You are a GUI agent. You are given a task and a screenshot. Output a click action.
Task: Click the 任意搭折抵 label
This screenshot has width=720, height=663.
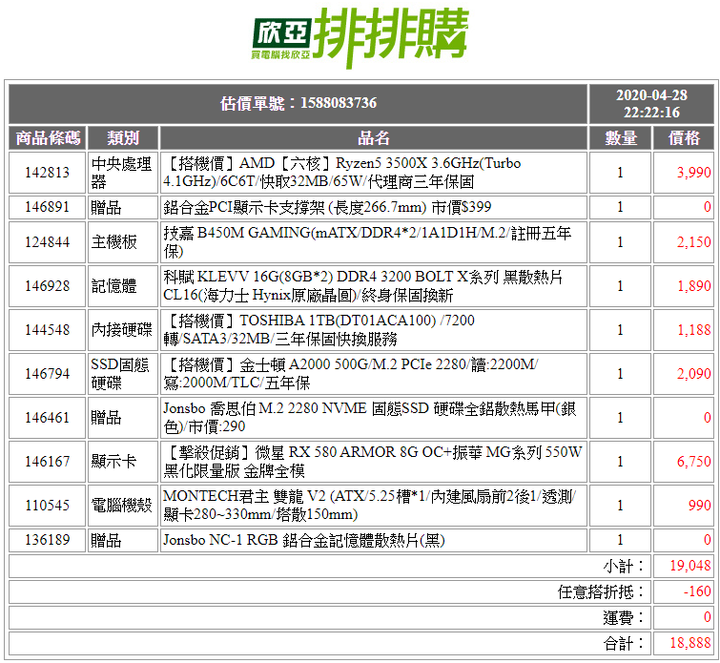[601, 592]
